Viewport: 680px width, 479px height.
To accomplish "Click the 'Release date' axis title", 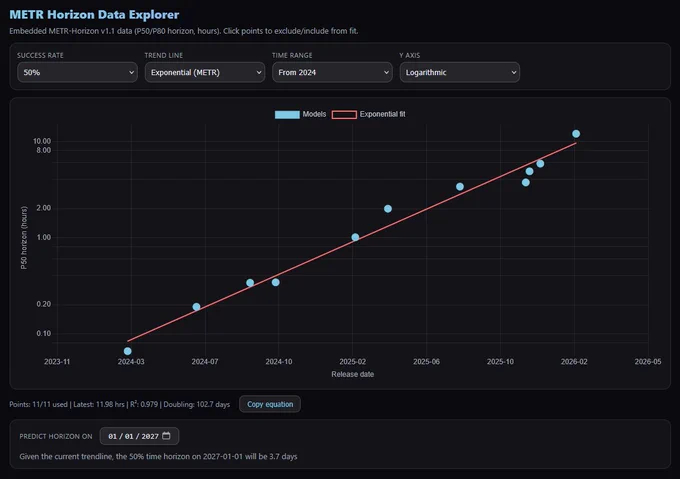I will click(x=353, y=374).
